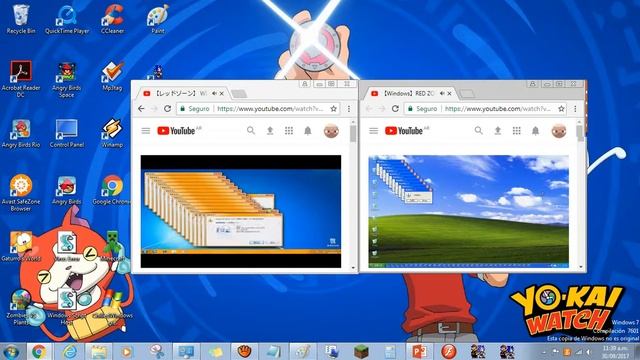Open Chrome menu dots in right window
640x360 pixels.
coord(575,109)
